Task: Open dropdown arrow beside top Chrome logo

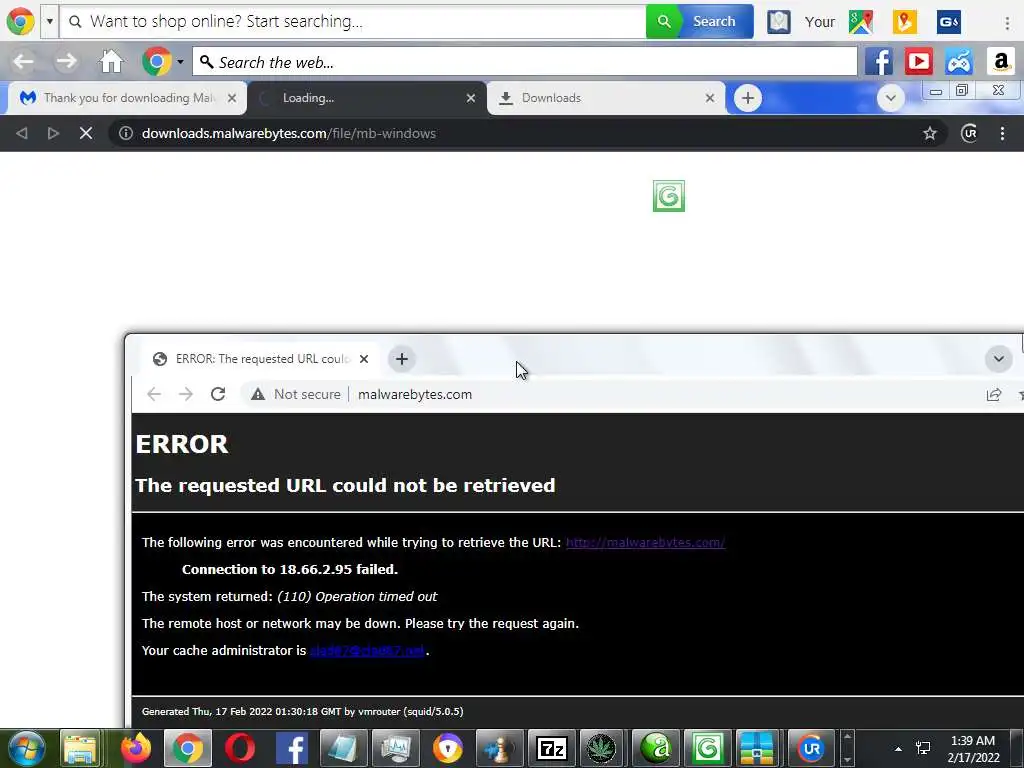Action: point(50,22)
